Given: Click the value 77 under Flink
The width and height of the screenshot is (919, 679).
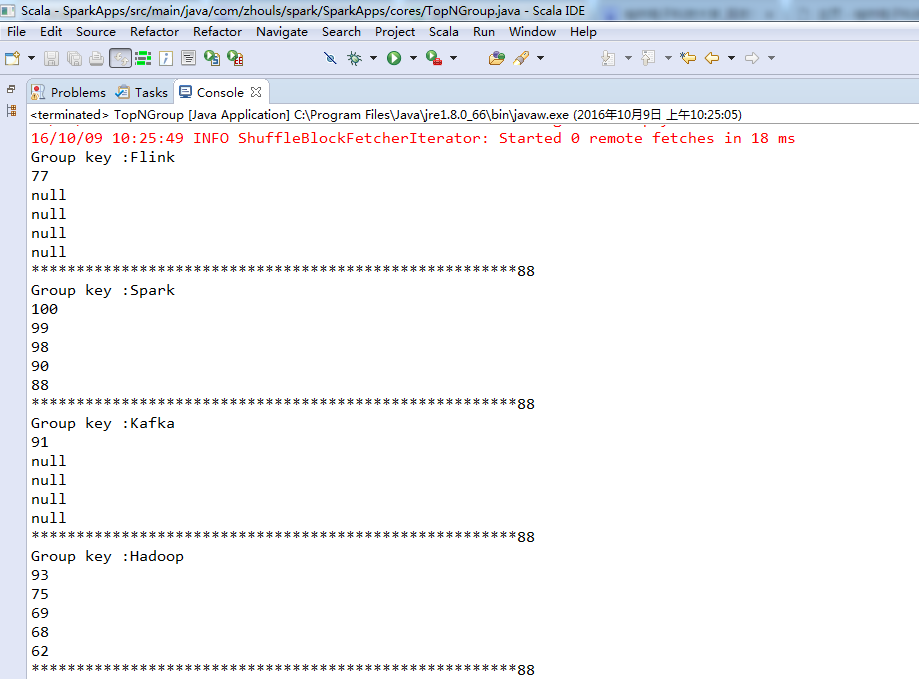Looking at the screenshot, I should [40, 176].
